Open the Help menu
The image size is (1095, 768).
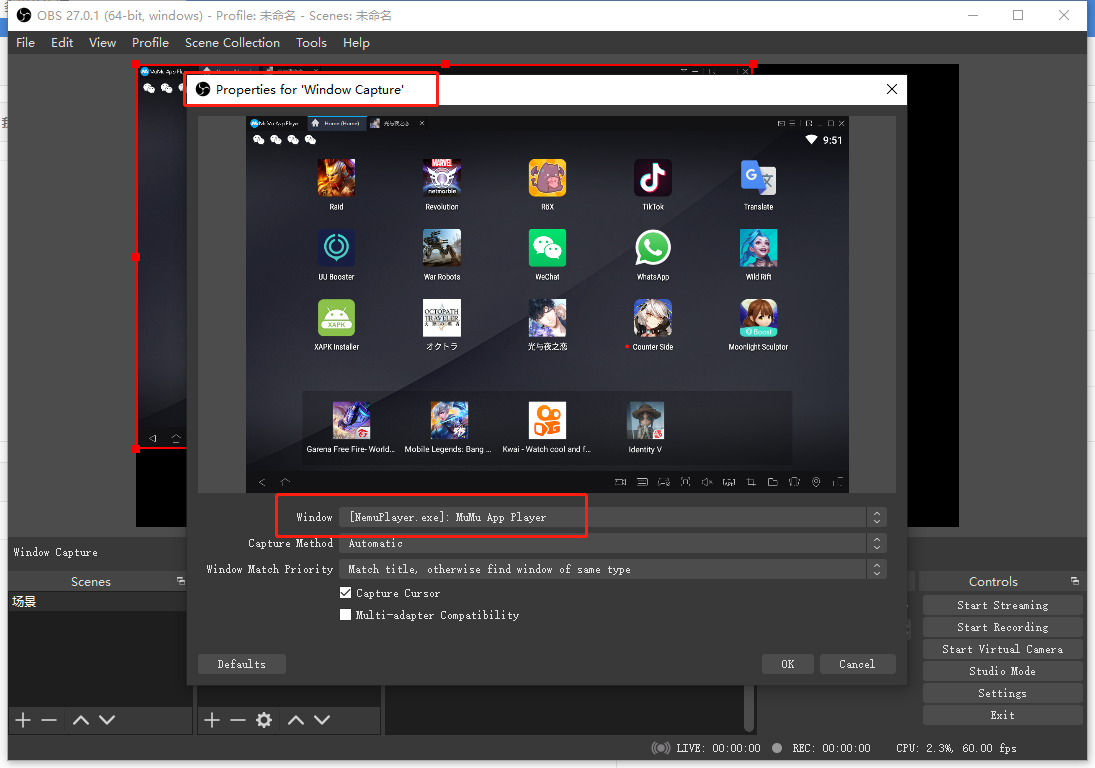coord(356,43)
